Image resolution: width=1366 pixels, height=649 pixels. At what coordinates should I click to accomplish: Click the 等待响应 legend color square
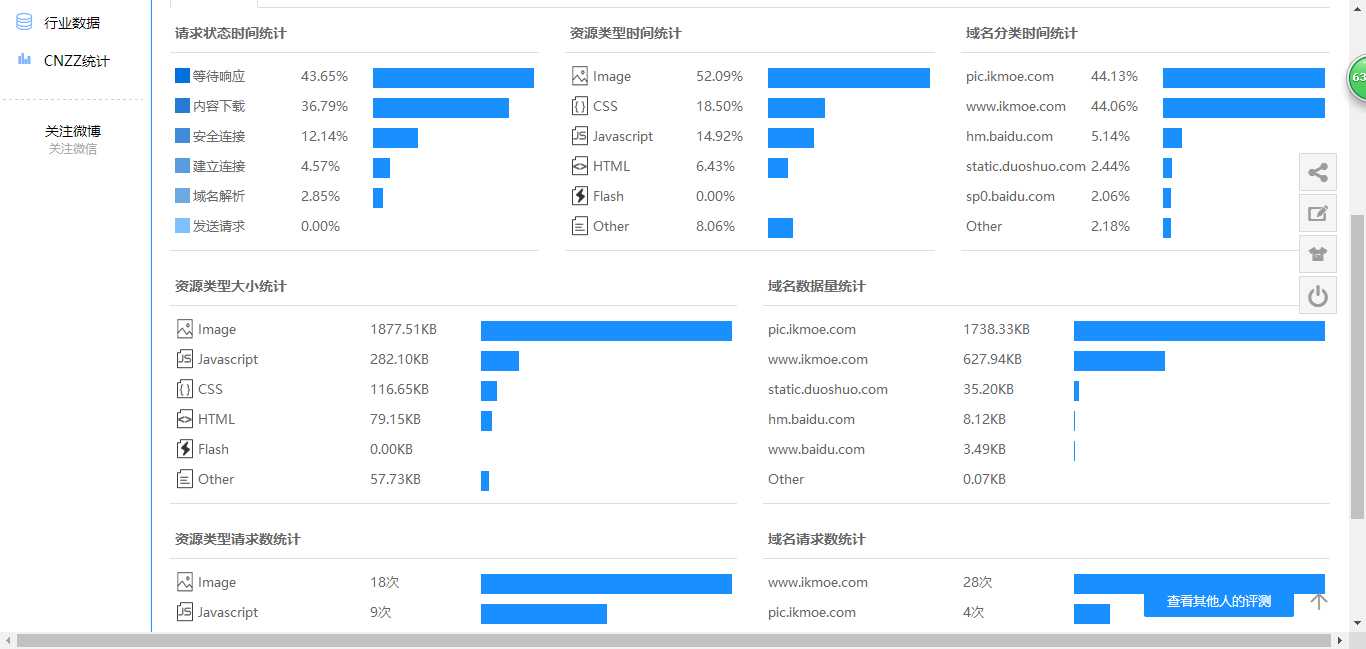[182, 76]
